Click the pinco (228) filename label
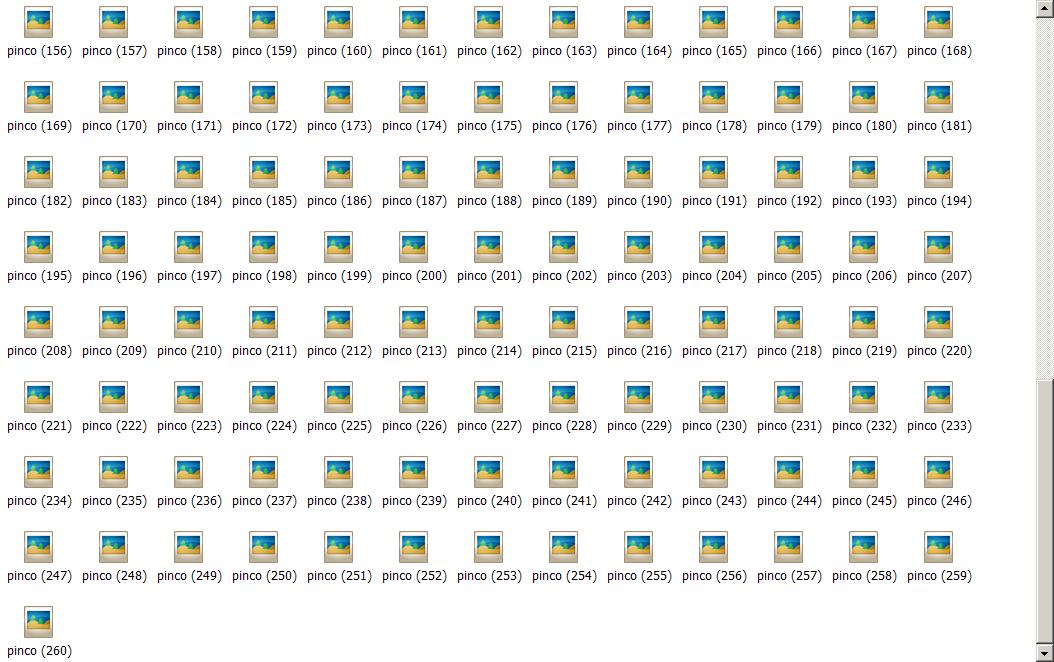Image resolution: width=1054 pixels, height=662 pixels. tap(564, 426)
